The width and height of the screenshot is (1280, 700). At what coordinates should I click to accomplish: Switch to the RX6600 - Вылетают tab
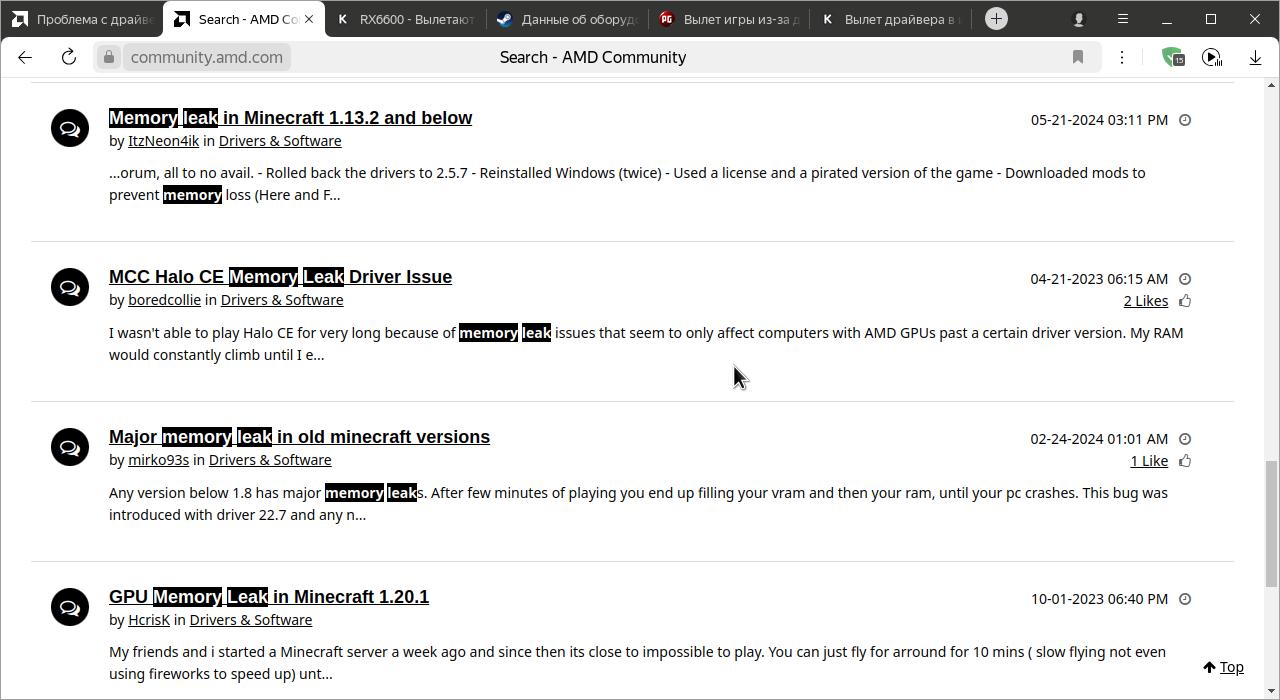coord(406,19)
